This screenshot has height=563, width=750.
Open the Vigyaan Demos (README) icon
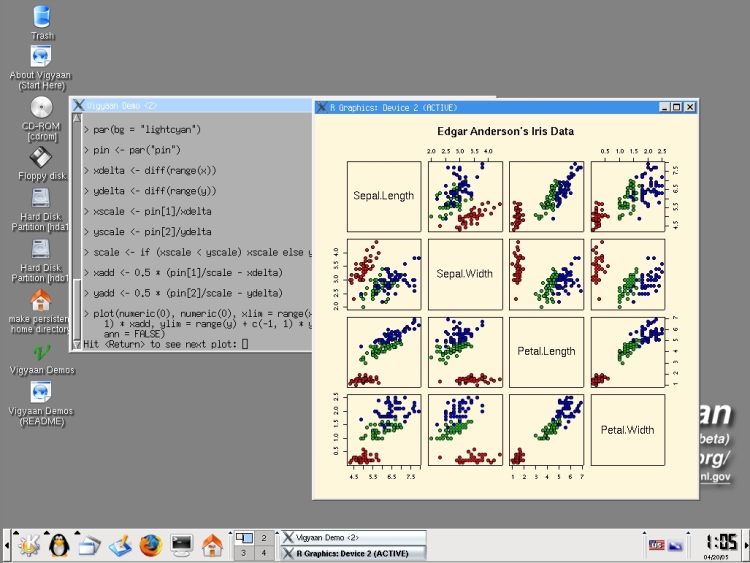pos(41,392)
